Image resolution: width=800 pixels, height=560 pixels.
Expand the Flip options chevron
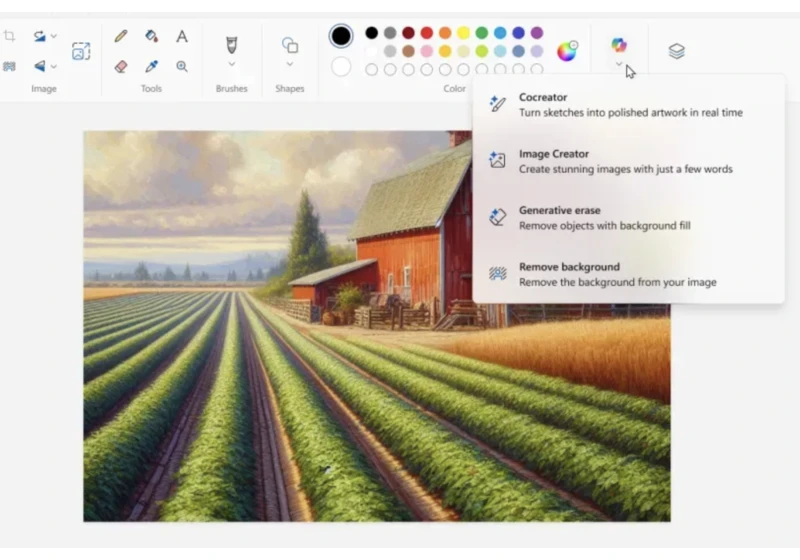coord(54,66)
